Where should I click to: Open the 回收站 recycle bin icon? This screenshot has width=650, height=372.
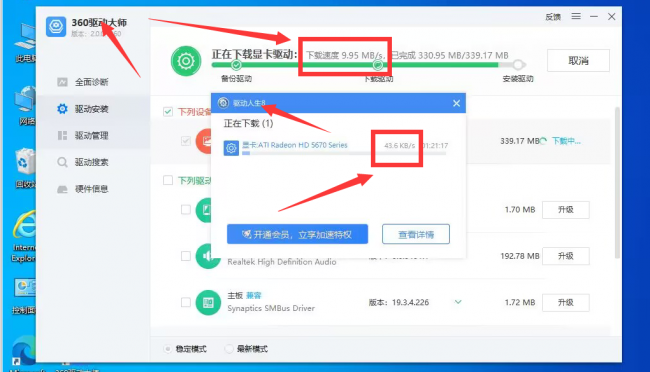click(26, 168)
